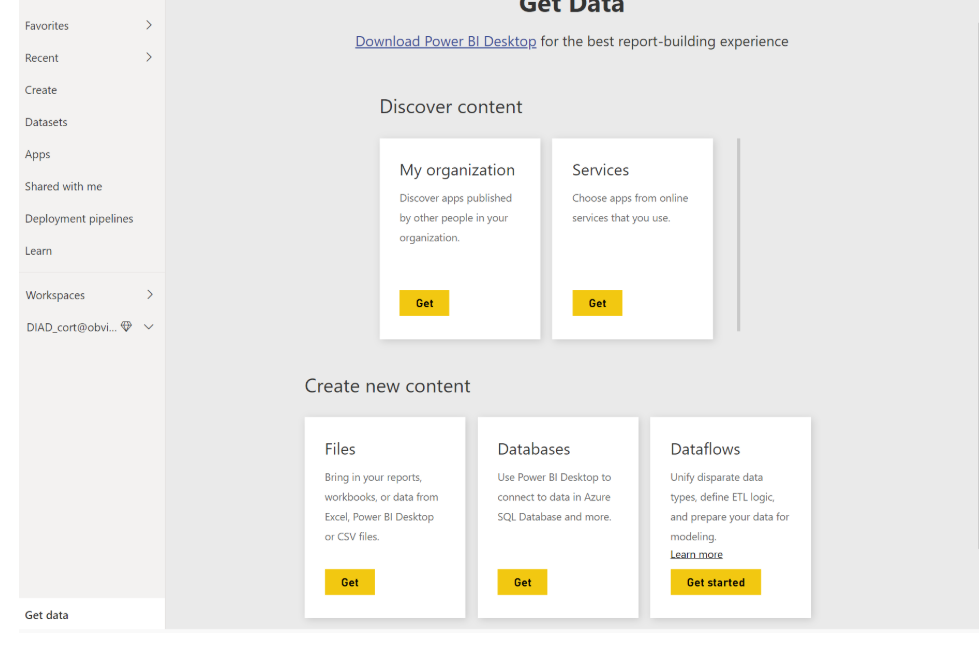Select Apps in the navigation pane

(38, 155)
